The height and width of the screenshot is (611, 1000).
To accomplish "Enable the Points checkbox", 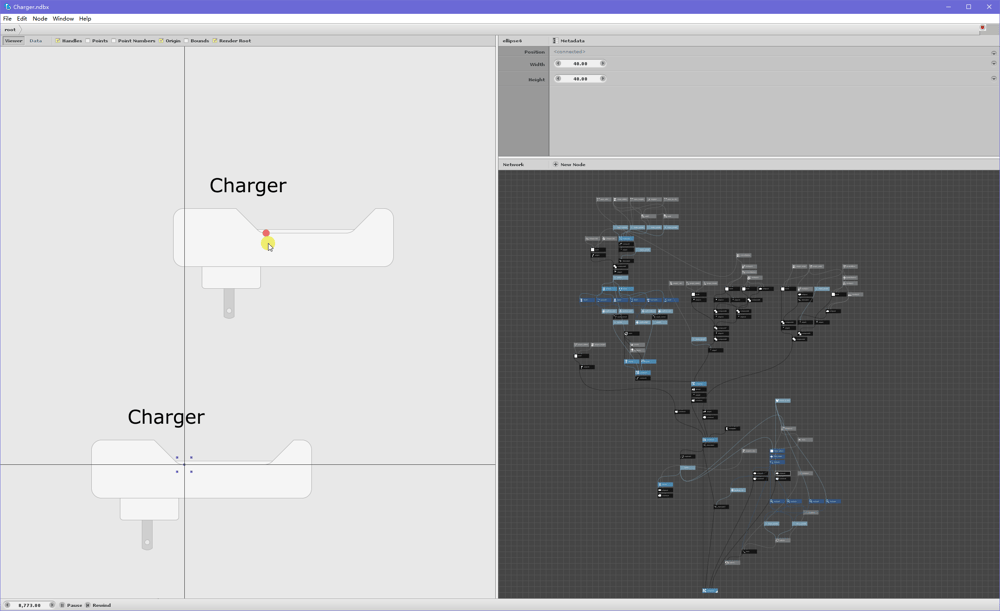I will pos(88,41).
